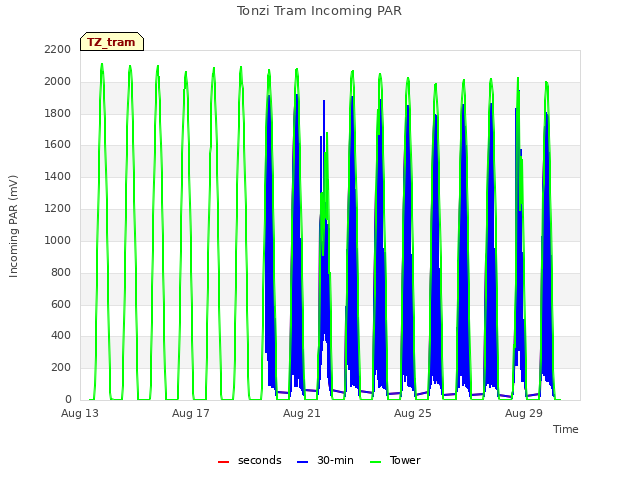
Task: Click the 1200 y-axis tick label
Action: [x=58, y=208]
